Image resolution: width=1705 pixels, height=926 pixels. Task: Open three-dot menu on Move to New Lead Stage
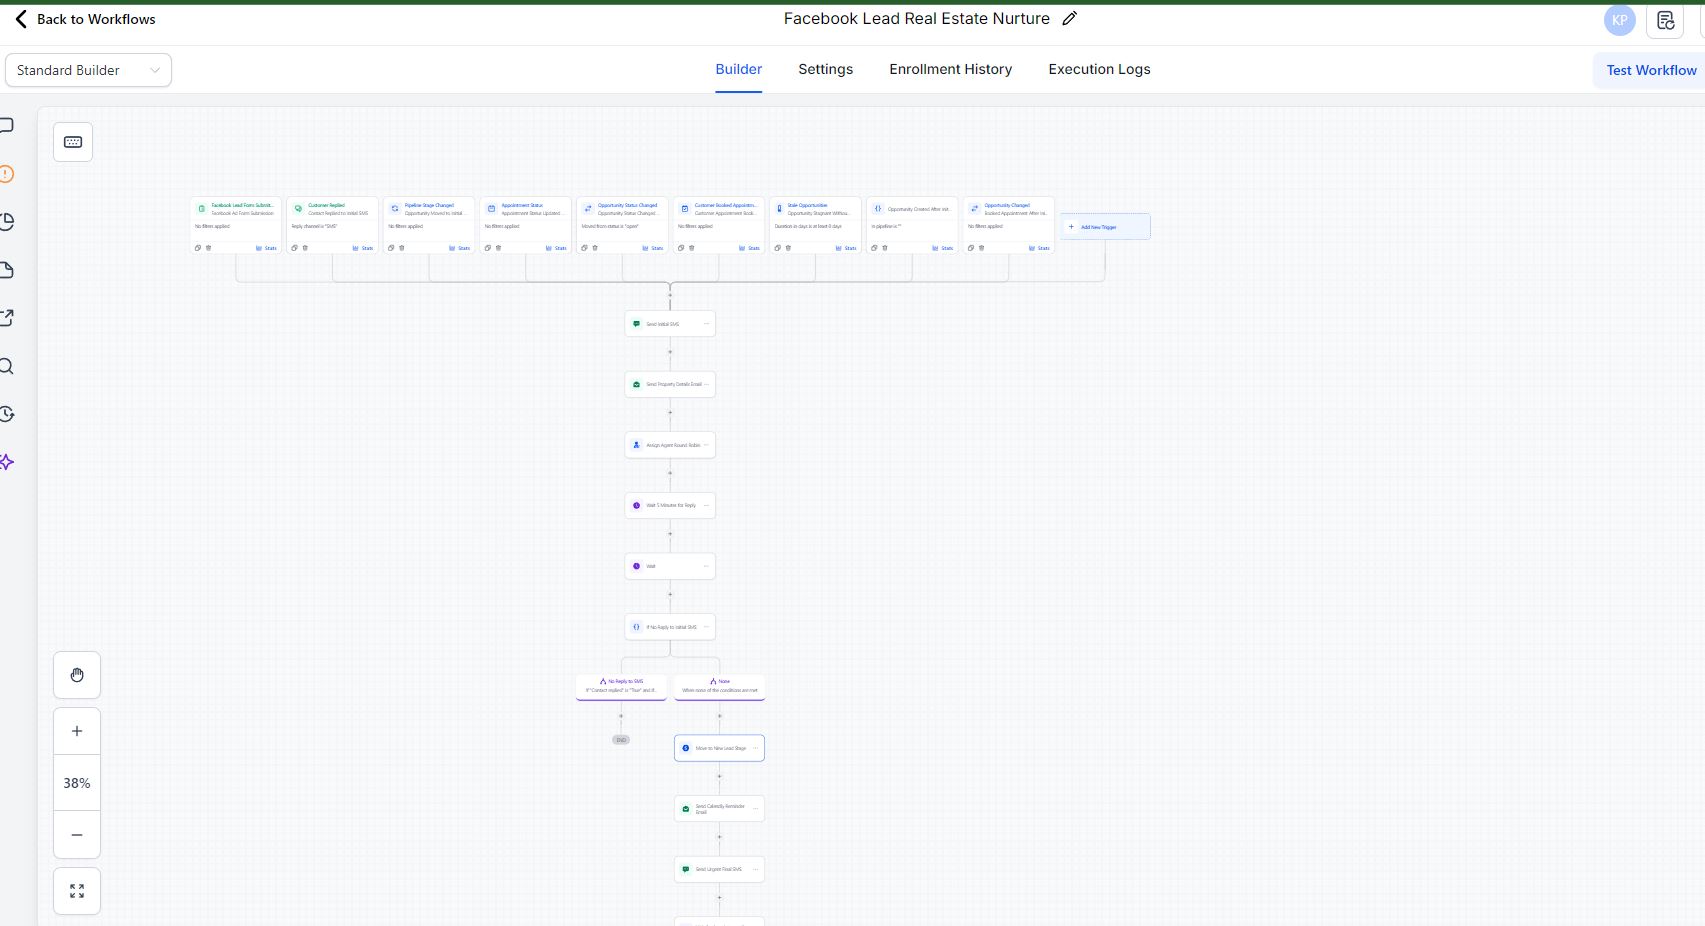click(755, 748)
